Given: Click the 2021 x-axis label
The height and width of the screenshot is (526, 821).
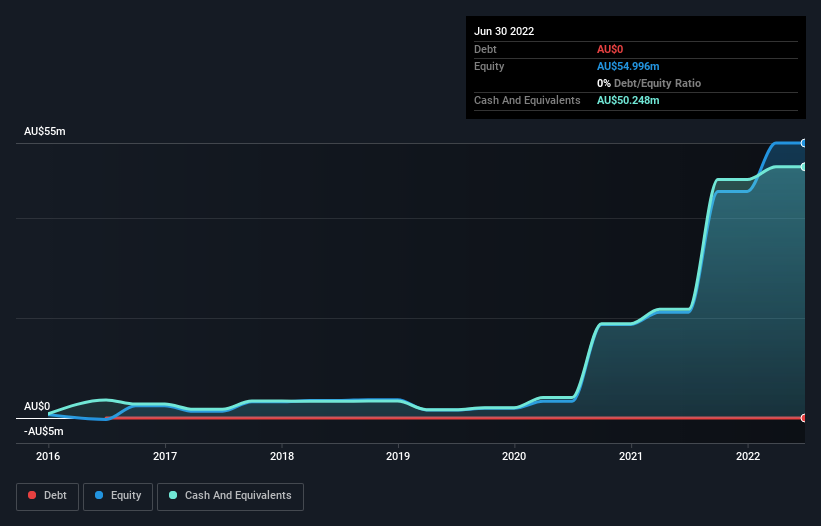Looking at the screenshot, I should point(631,456).
